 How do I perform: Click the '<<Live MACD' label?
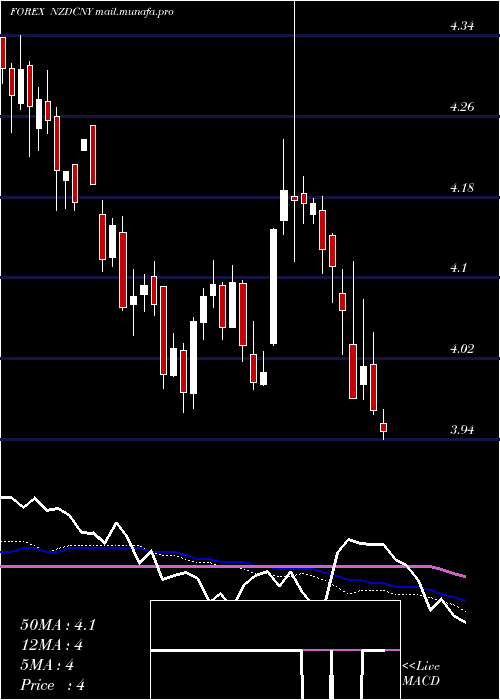coord(421,674)
